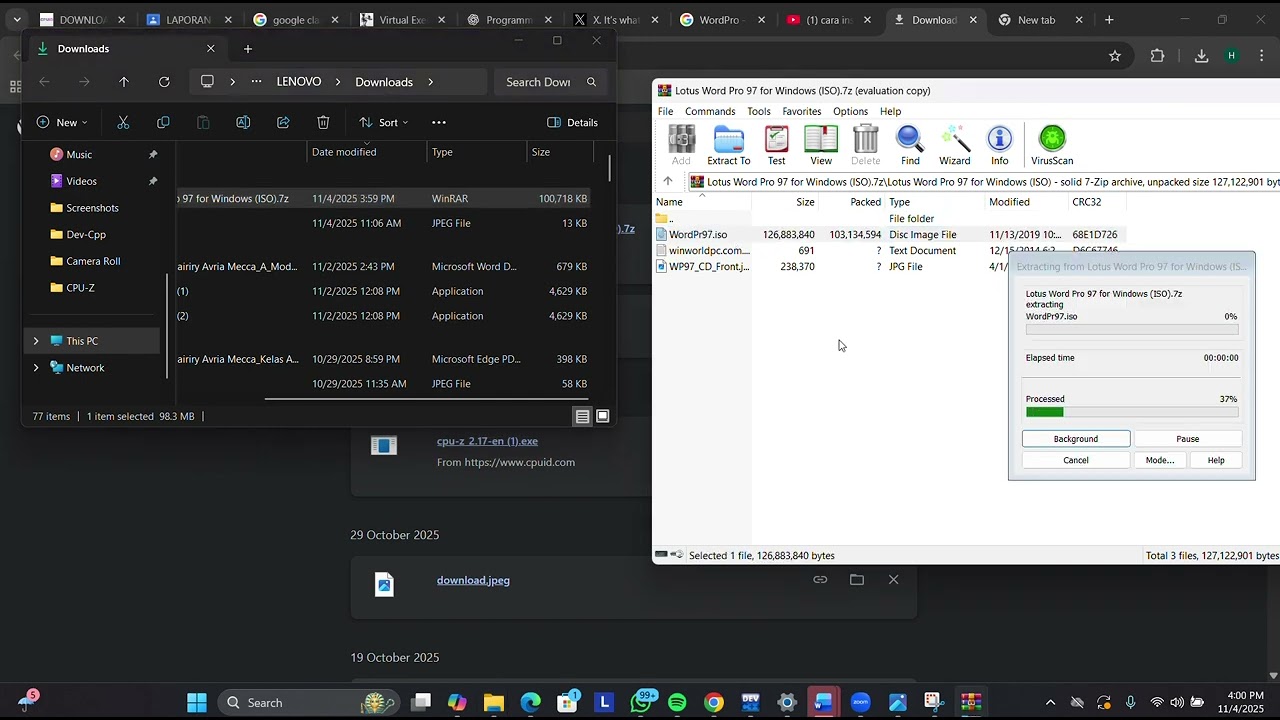
Task: Open the download.jpeg link
Action: coord(473,580)
